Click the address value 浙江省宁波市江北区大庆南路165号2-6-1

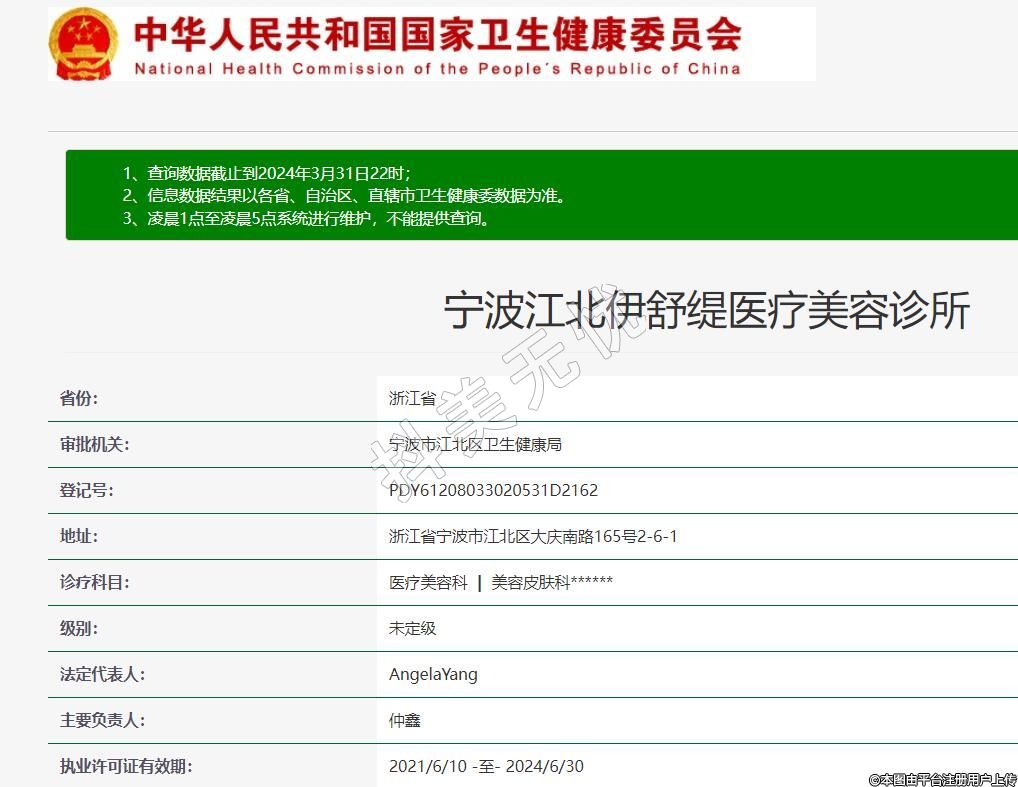coord(533,536)
